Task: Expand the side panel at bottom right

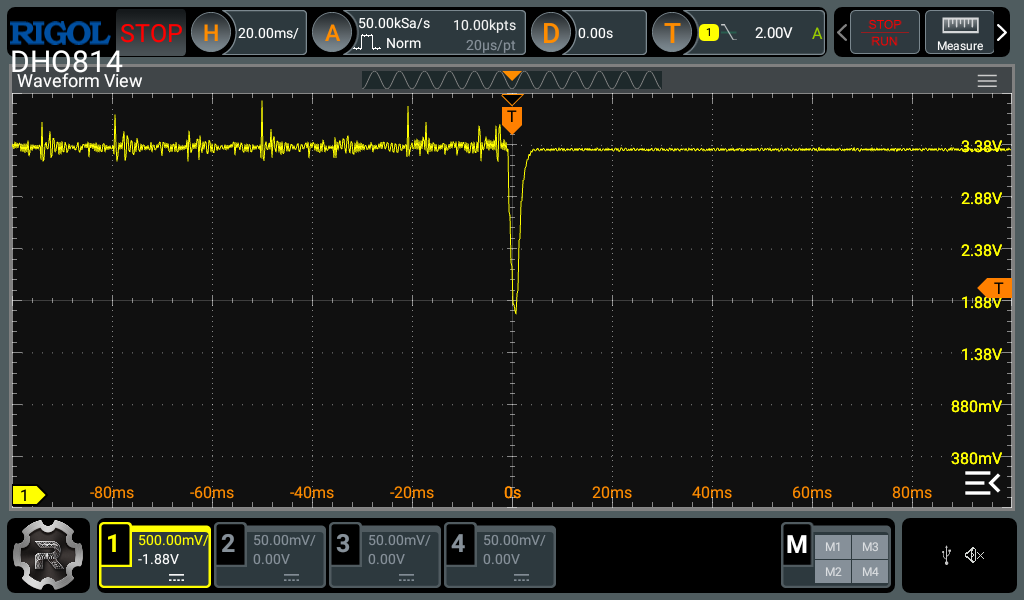Action: pyautogui.click(x=981, y=484)
